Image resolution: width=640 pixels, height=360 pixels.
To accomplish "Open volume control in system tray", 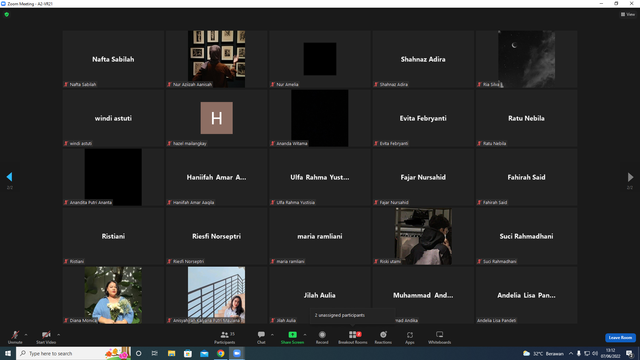I will 595,353.
